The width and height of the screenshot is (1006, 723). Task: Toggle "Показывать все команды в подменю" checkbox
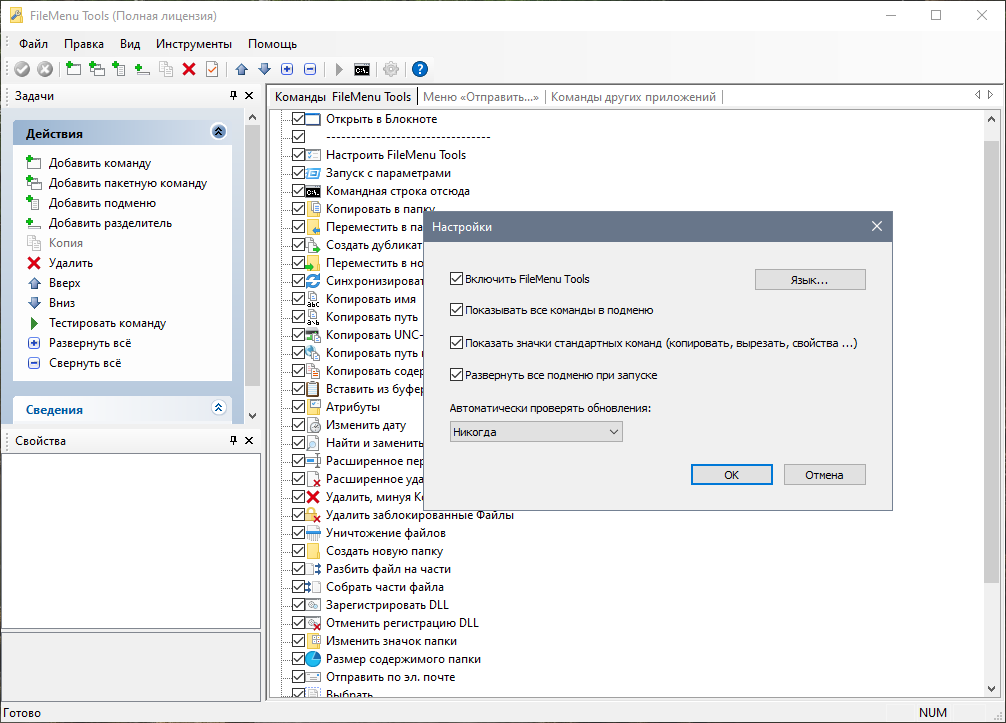[x=457, y=310]
